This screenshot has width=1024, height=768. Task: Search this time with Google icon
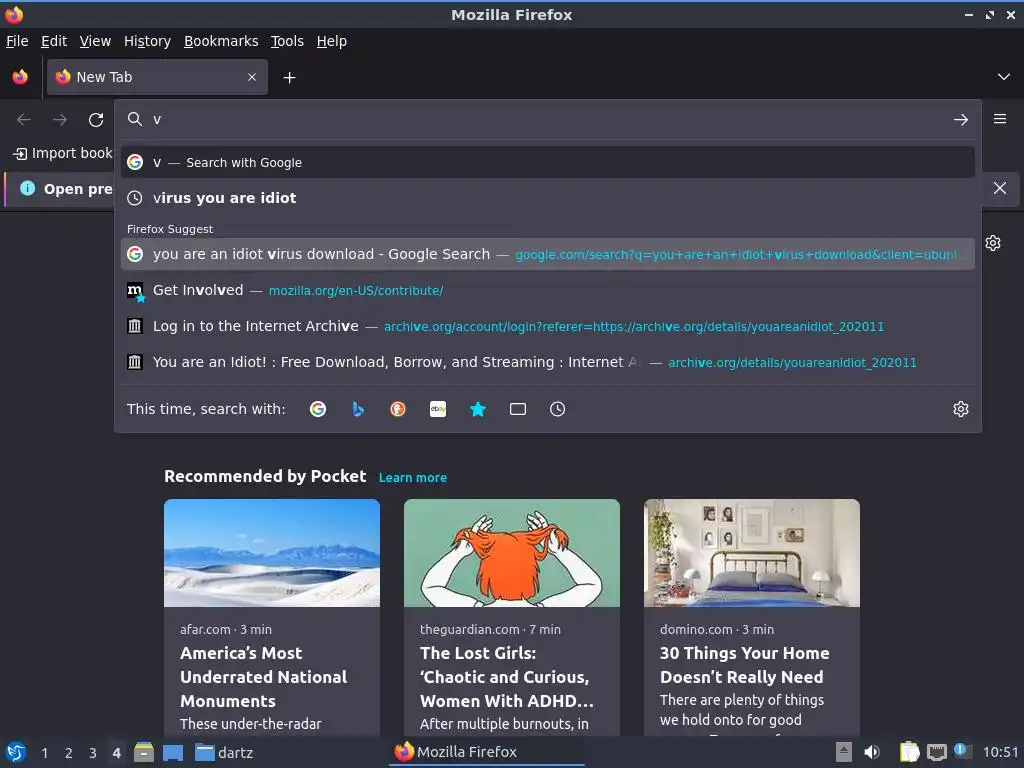[x=318, y=409]
